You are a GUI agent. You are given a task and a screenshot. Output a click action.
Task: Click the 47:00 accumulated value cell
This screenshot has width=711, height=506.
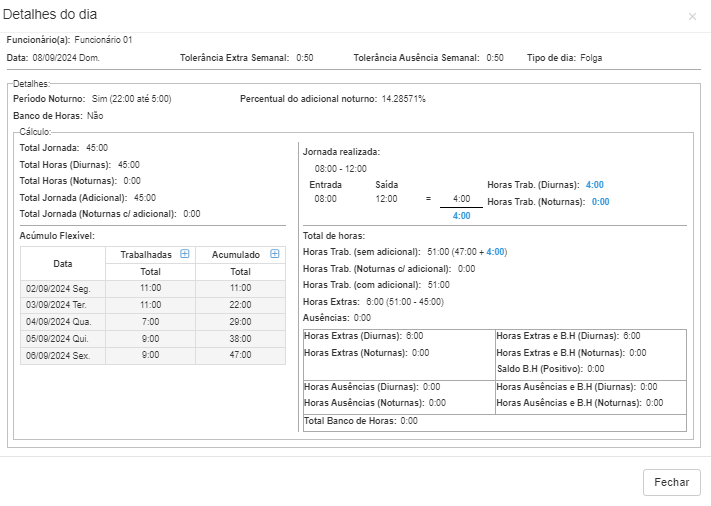tap(240, 354)
